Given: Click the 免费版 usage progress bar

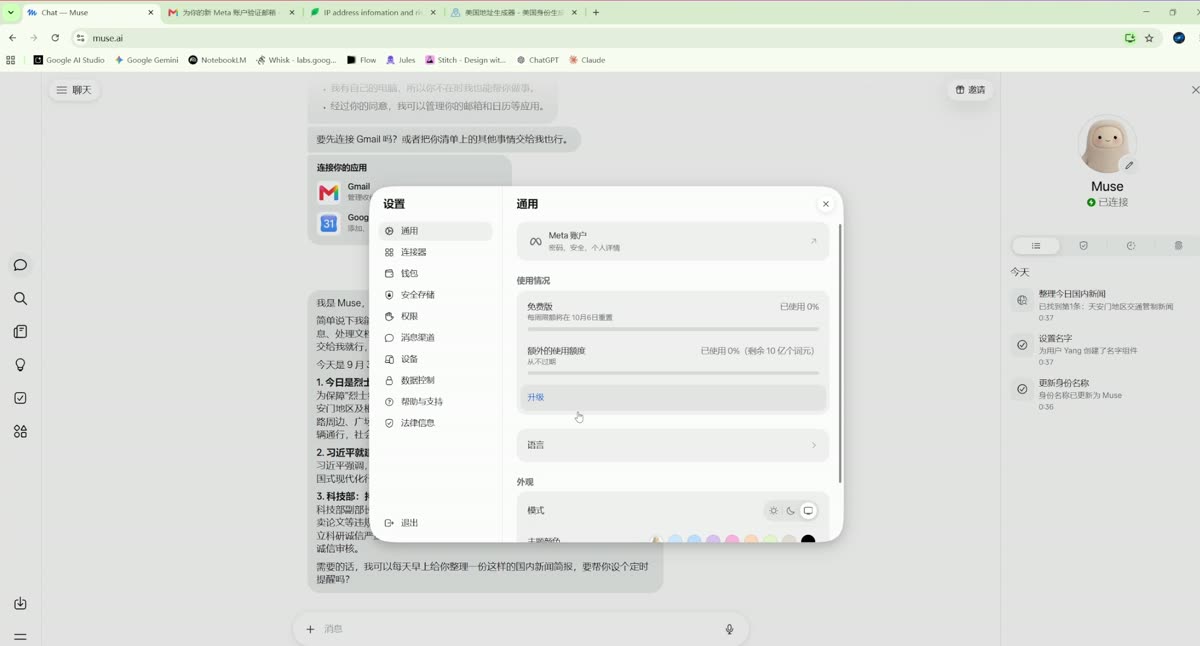Looking at the screenshot, I should tap(673, 329).
